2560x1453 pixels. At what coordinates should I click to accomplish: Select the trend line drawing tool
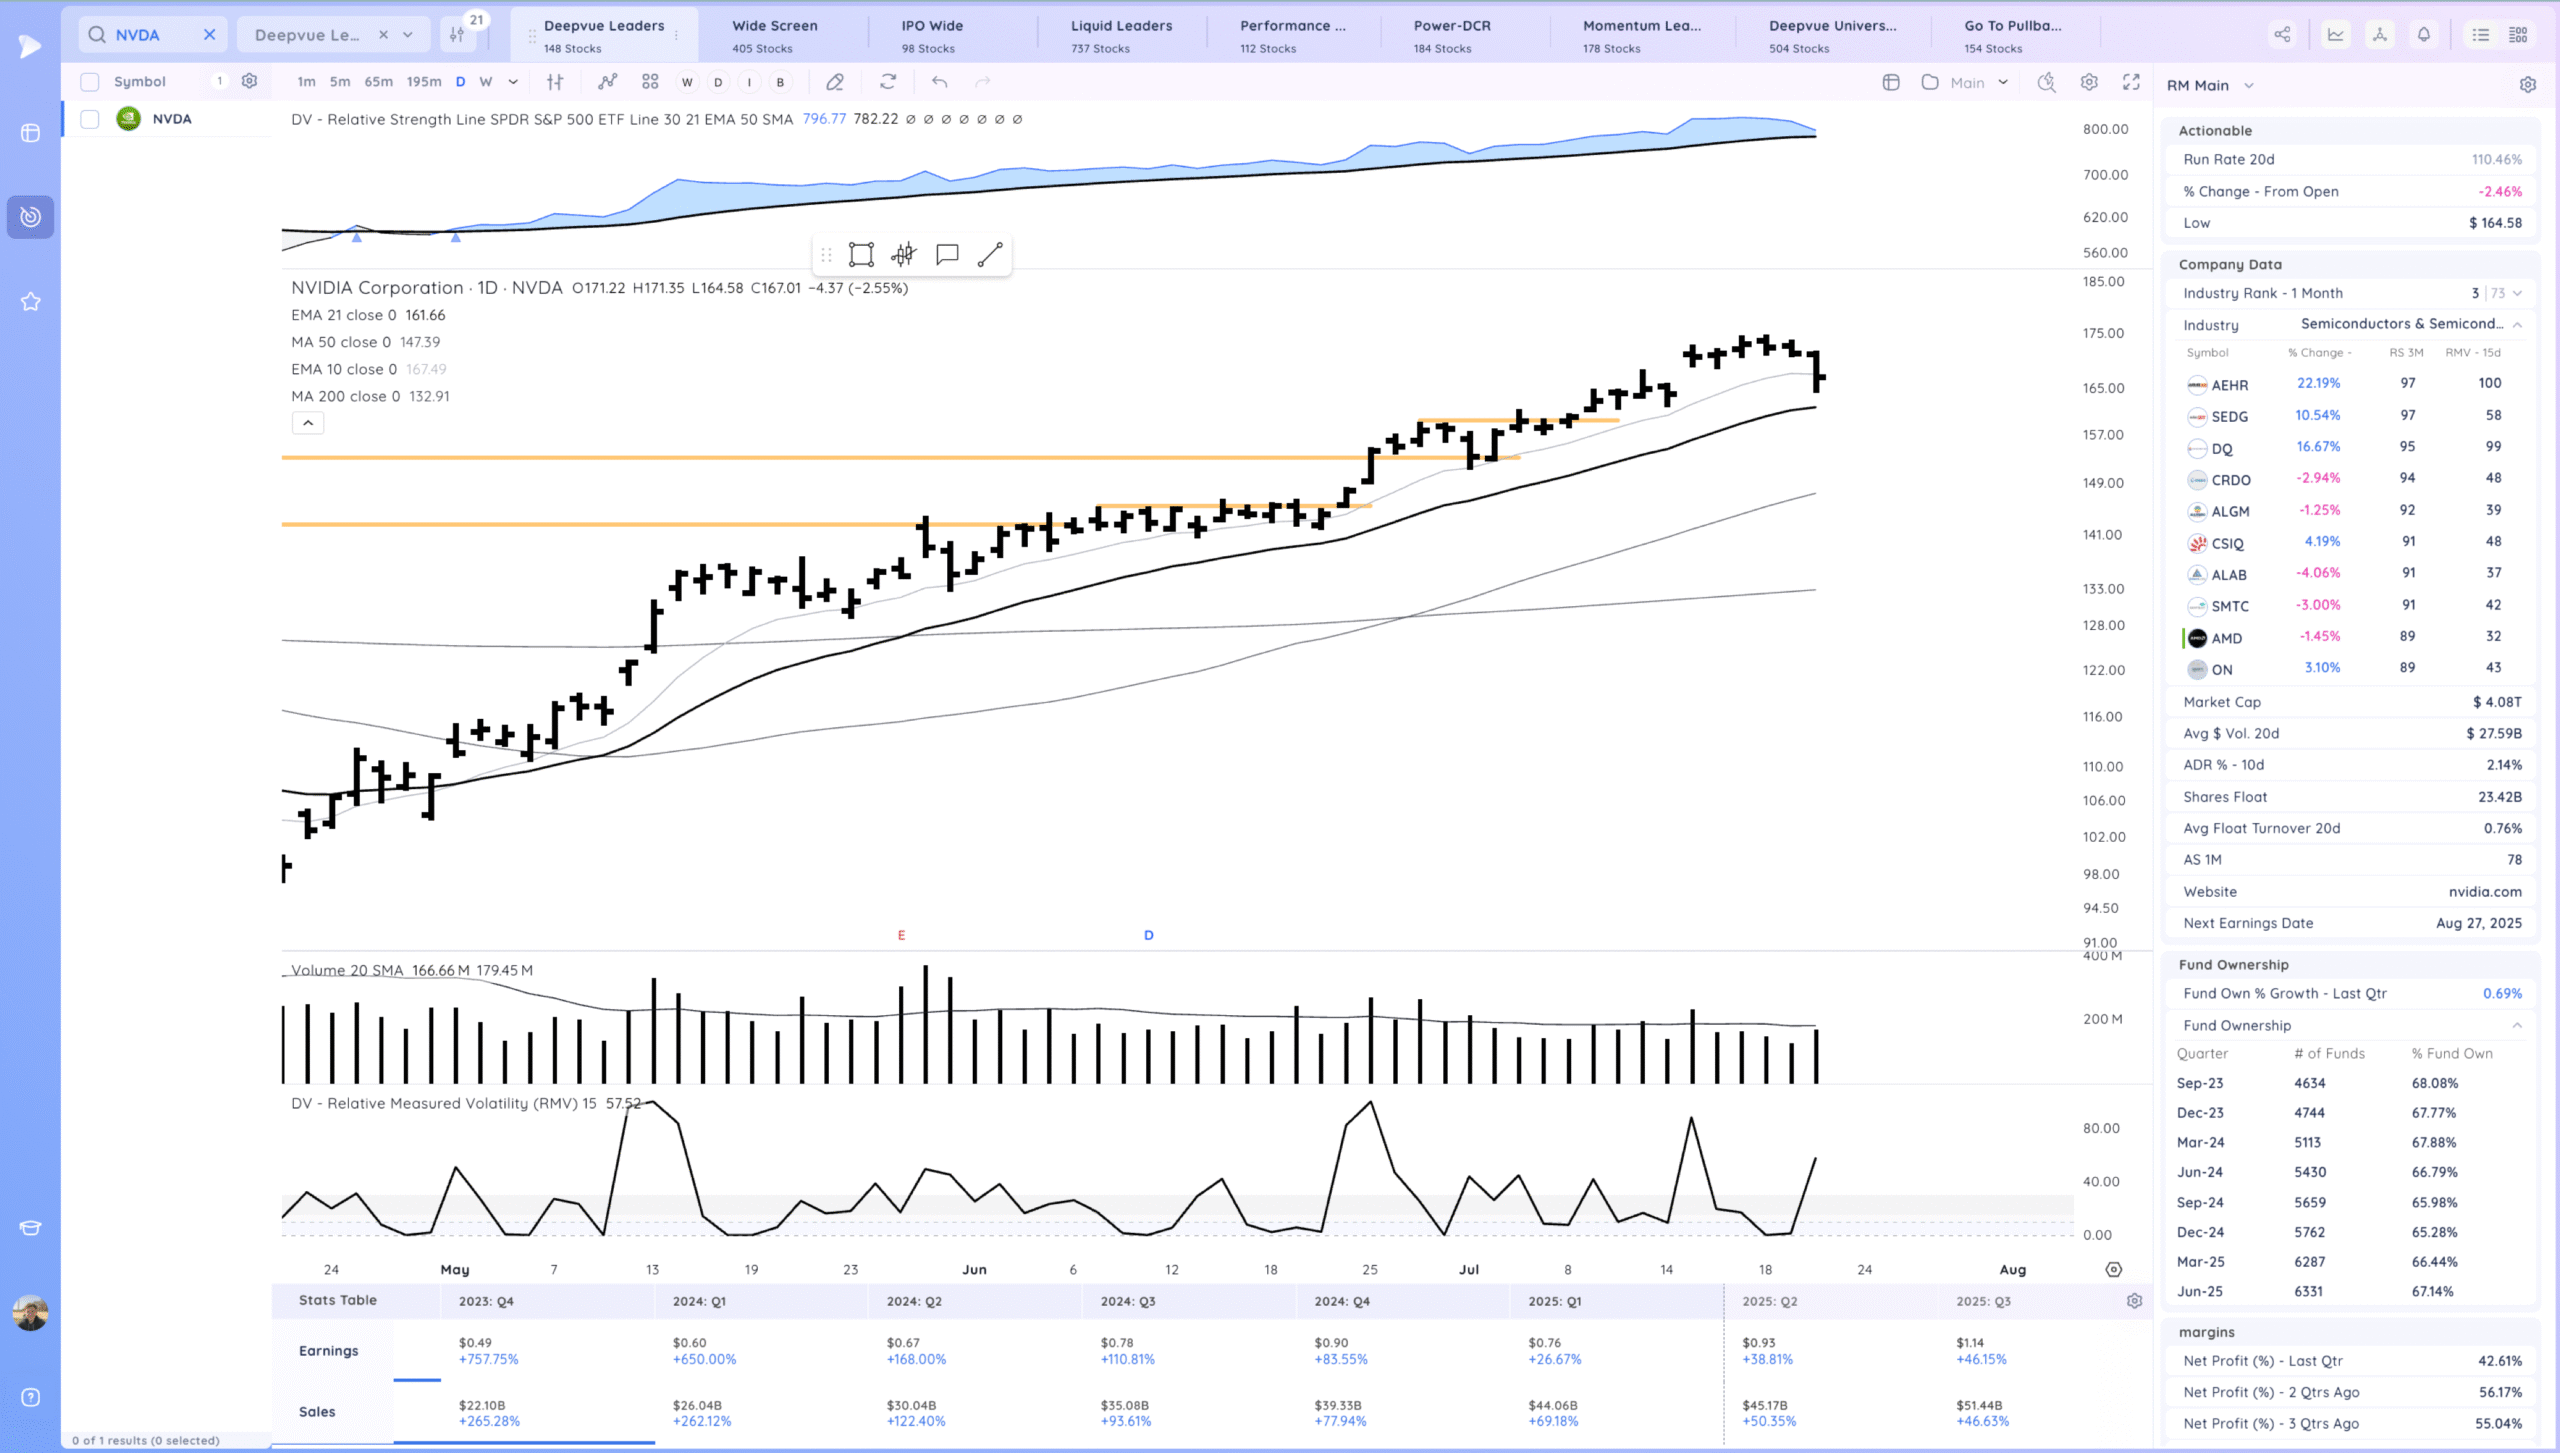[x=989, y=255]
